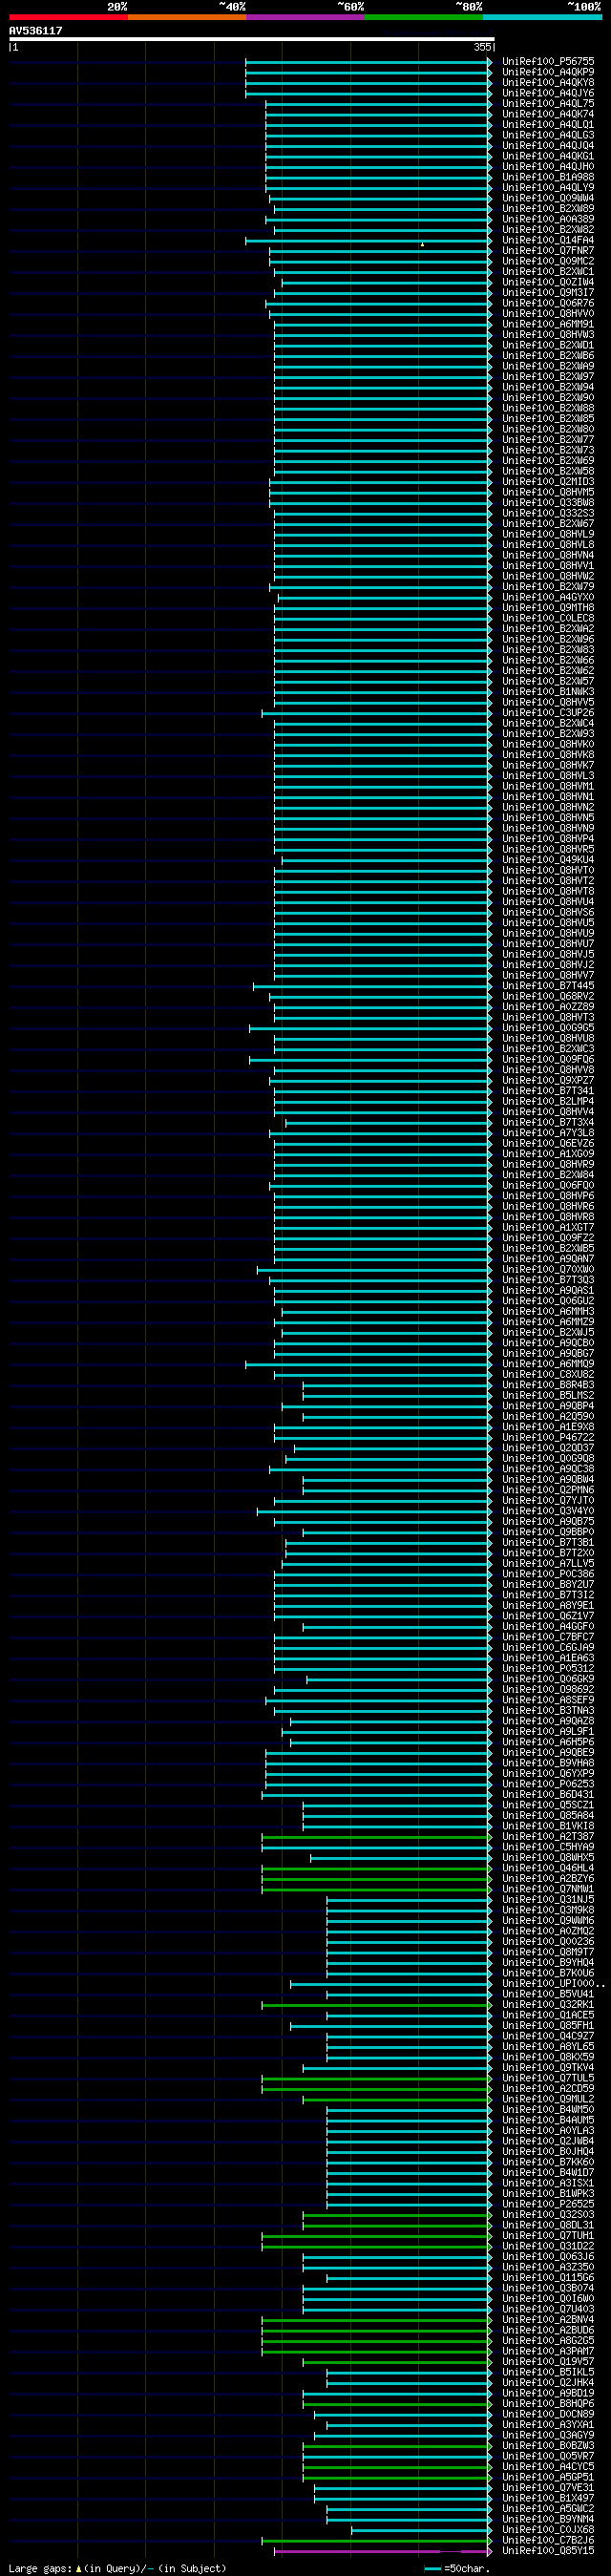This screenshot has height=2576, width=611.
Task: Open hit UniRef100_B0JHQ4
Action: pos(548,2152)
